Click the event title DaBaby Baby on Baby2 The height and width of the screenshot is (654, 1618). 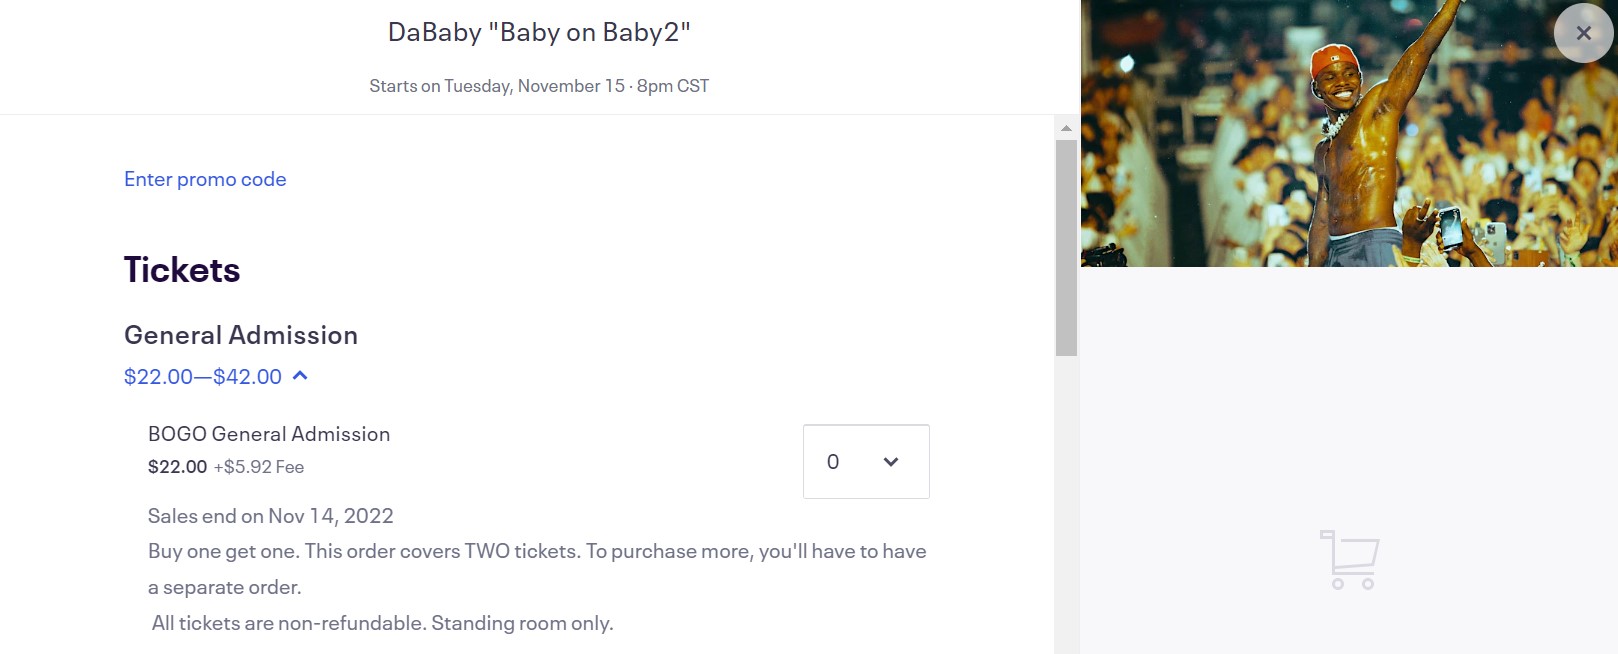point(538,32)
